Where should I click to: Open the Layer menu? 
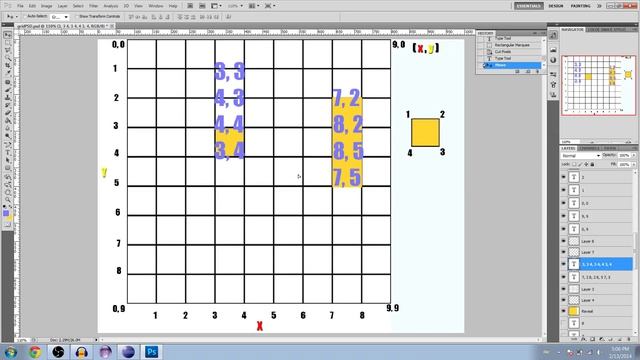click(62, 6)
